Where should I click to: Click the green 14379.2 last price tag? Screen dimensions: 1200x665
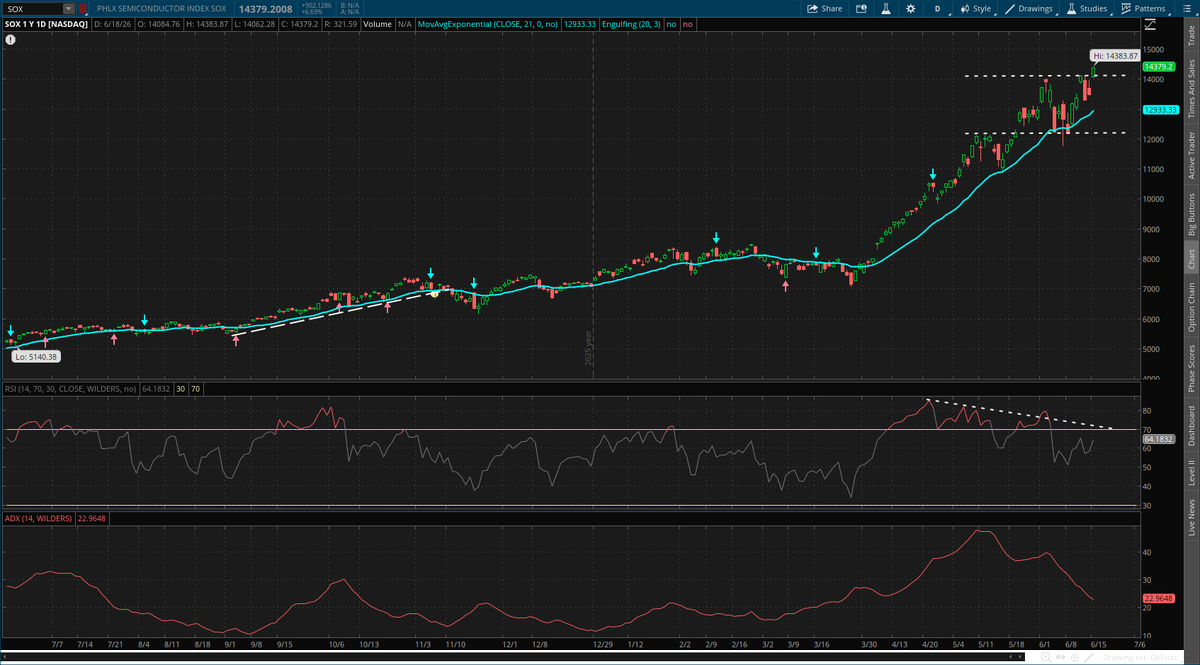coord(1160,66)
